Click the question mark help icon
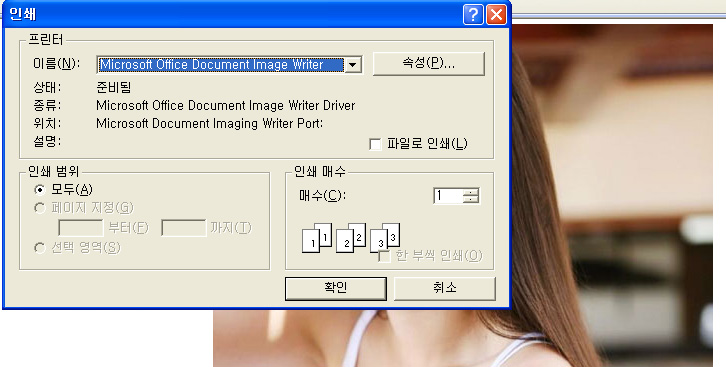This screenshot has height=367, width=726. (x=473, y=15)
